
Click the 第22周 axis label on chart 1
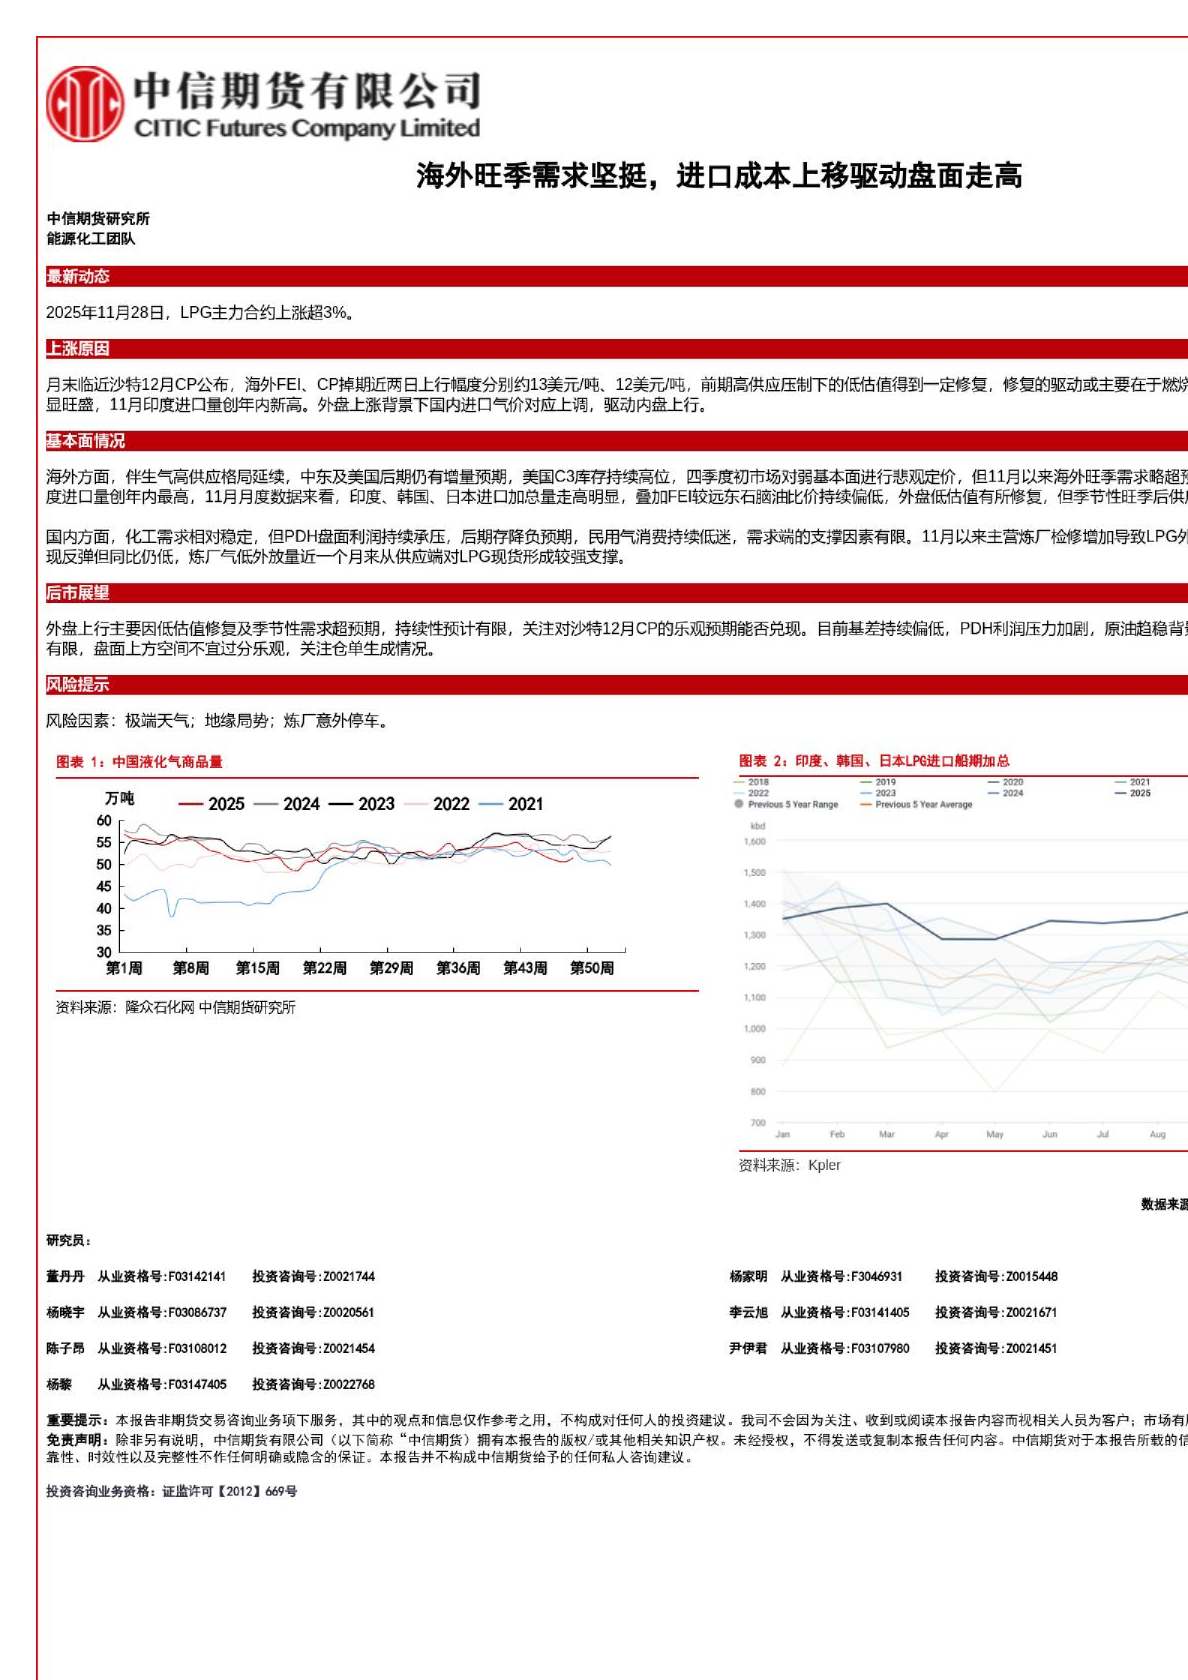(x=325, y=968)
